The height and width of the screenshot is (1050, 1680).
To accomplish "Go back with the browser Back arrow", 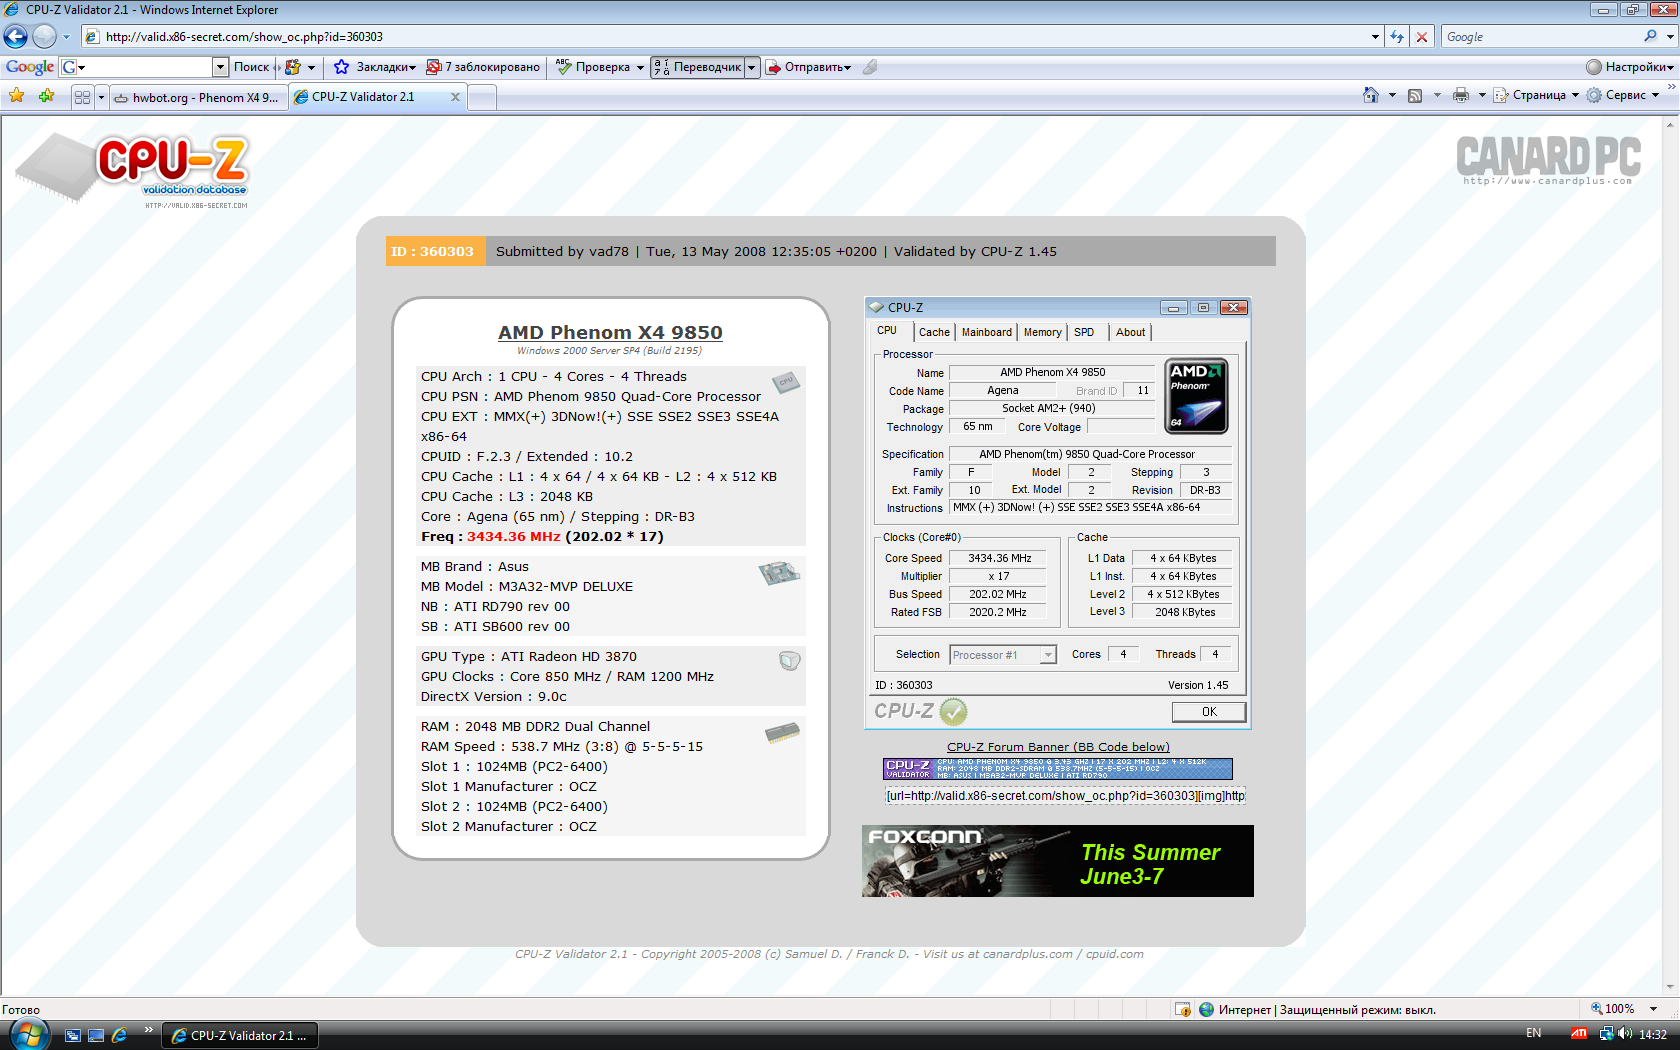I will (15, 37).
